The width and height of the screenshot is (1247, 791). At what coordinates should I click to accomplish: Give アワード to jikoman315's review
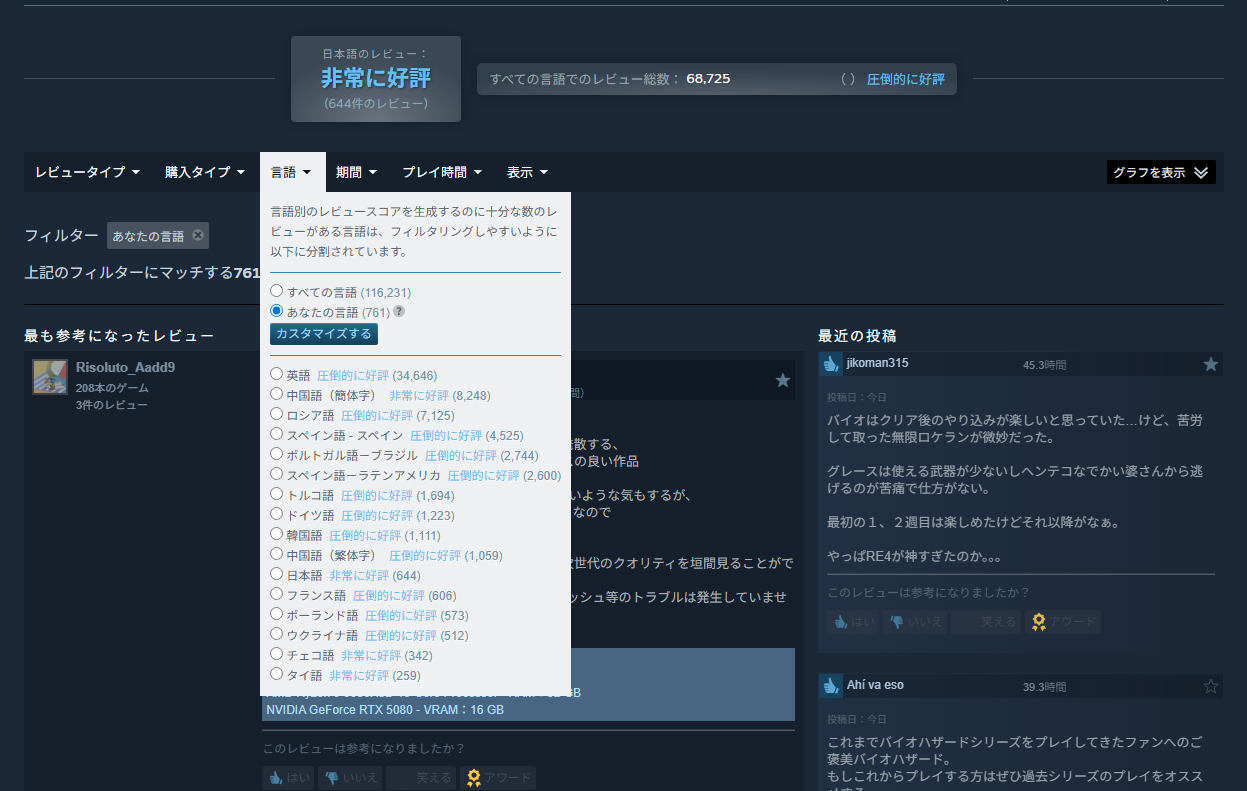(x=1064, y=622)
